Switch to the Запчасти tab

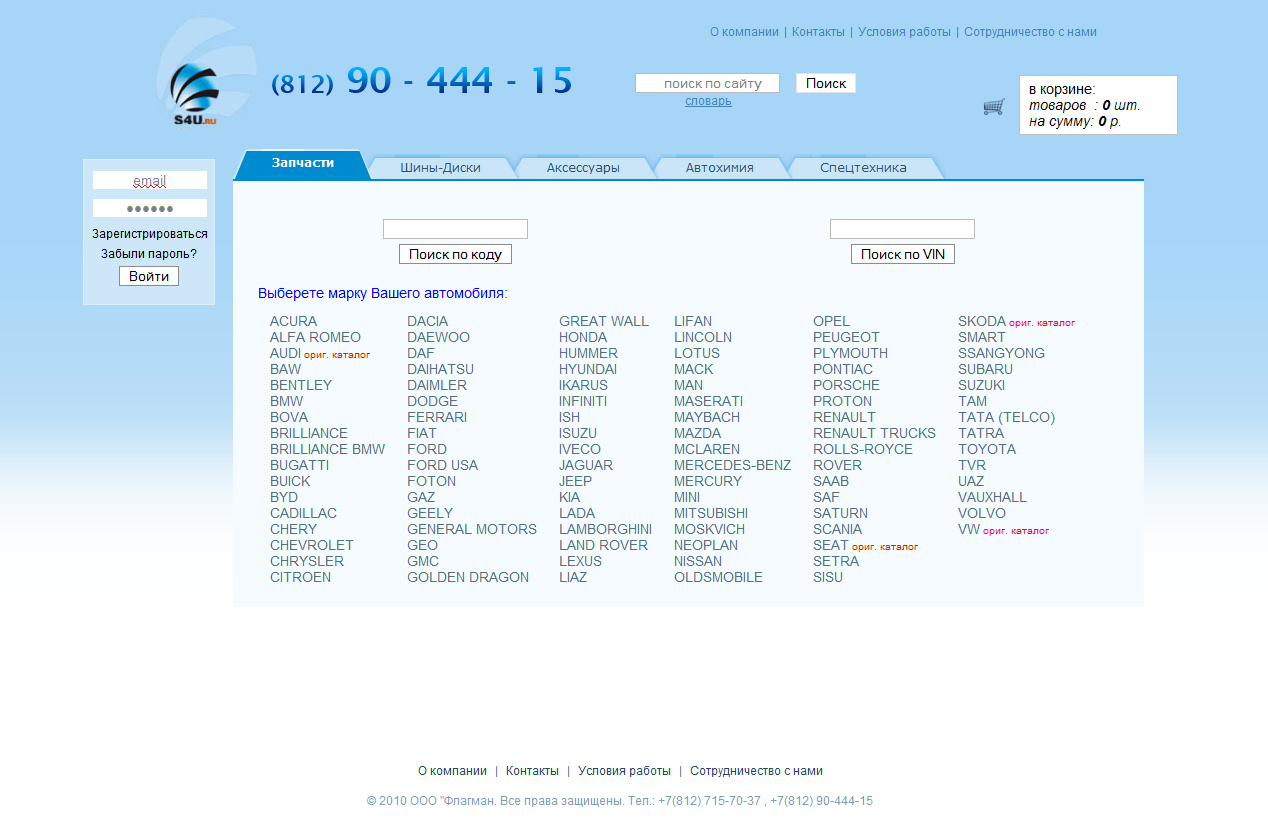click(x=302, y=163)
